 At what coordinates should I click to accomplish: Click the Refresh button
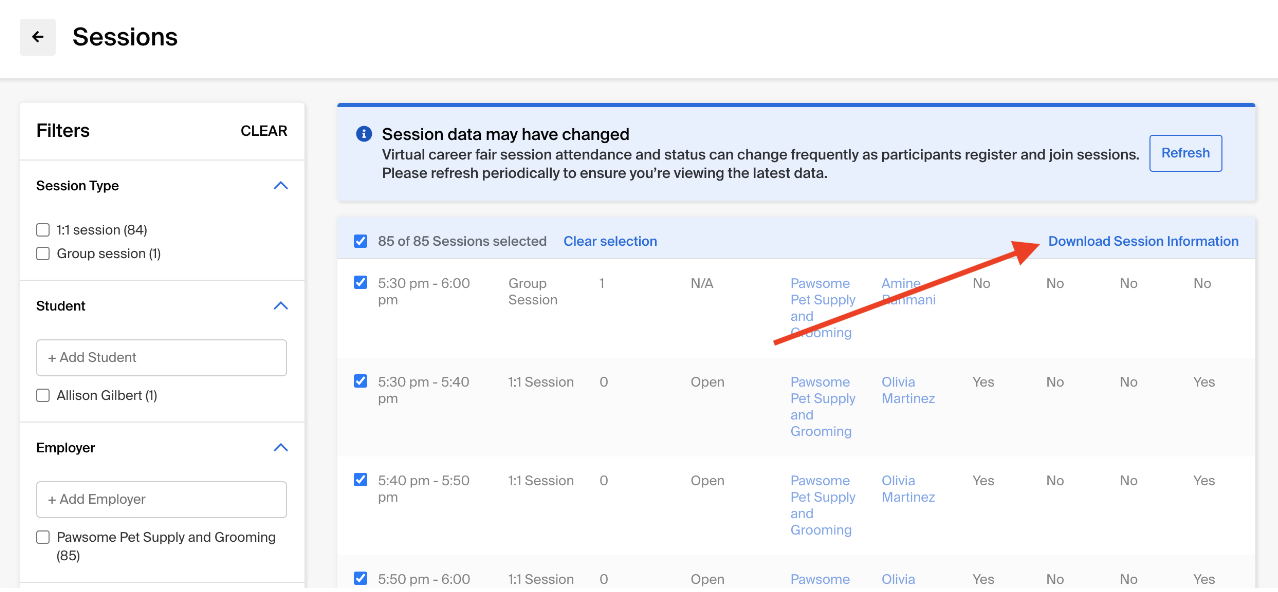[x=1185, y=153]
